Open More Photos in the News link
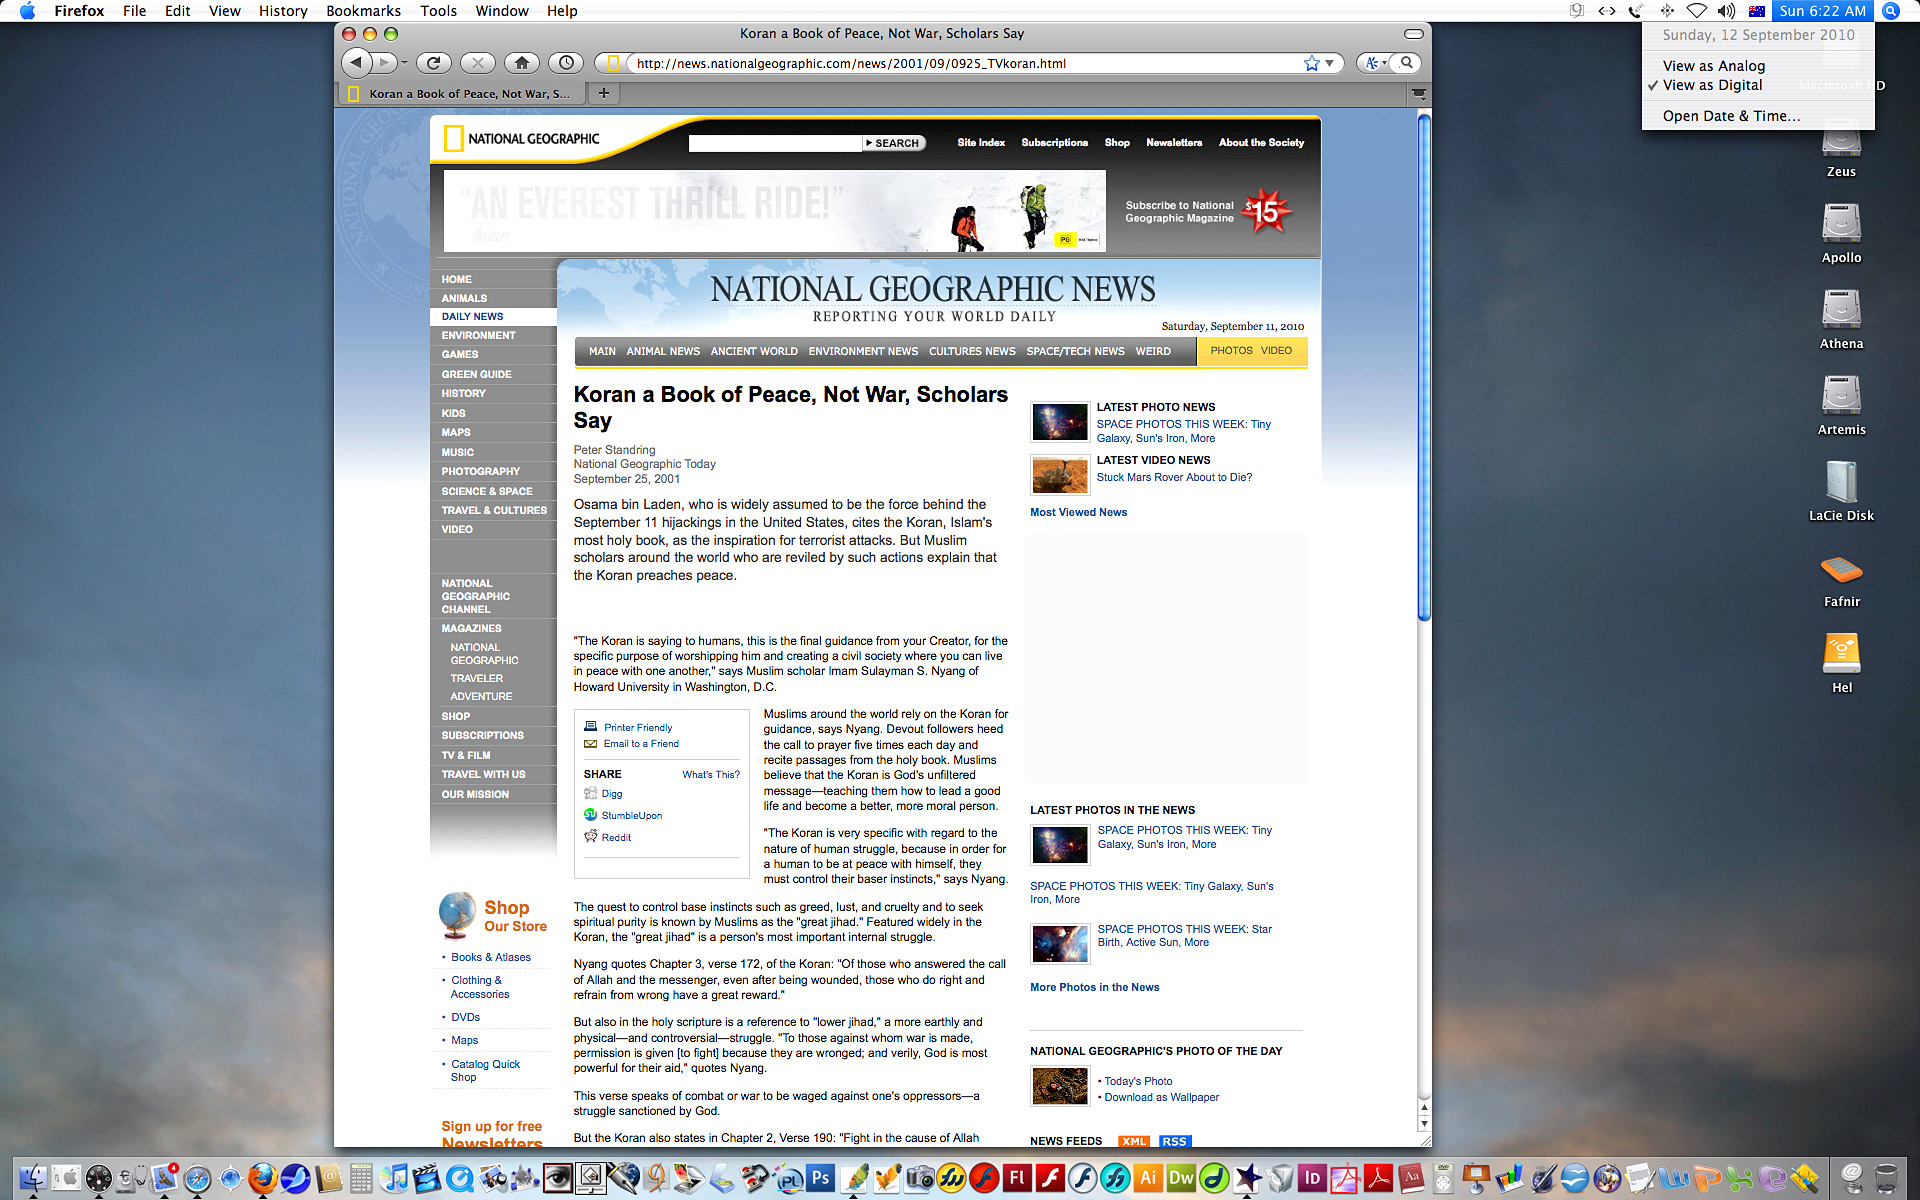Screen dimensions: 1920x1200 coord(1095,987)
